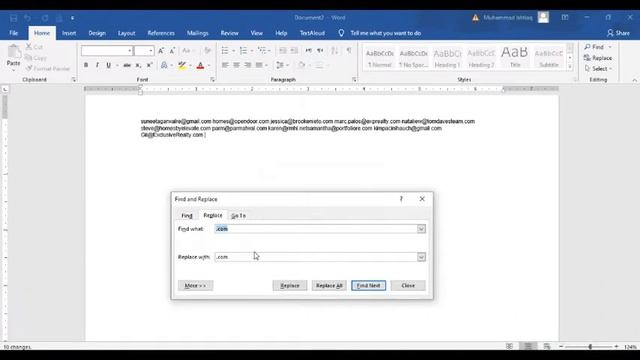640x360 pixels.
Task: Click the Multilevel List icon
Action: tap(262, 51)
